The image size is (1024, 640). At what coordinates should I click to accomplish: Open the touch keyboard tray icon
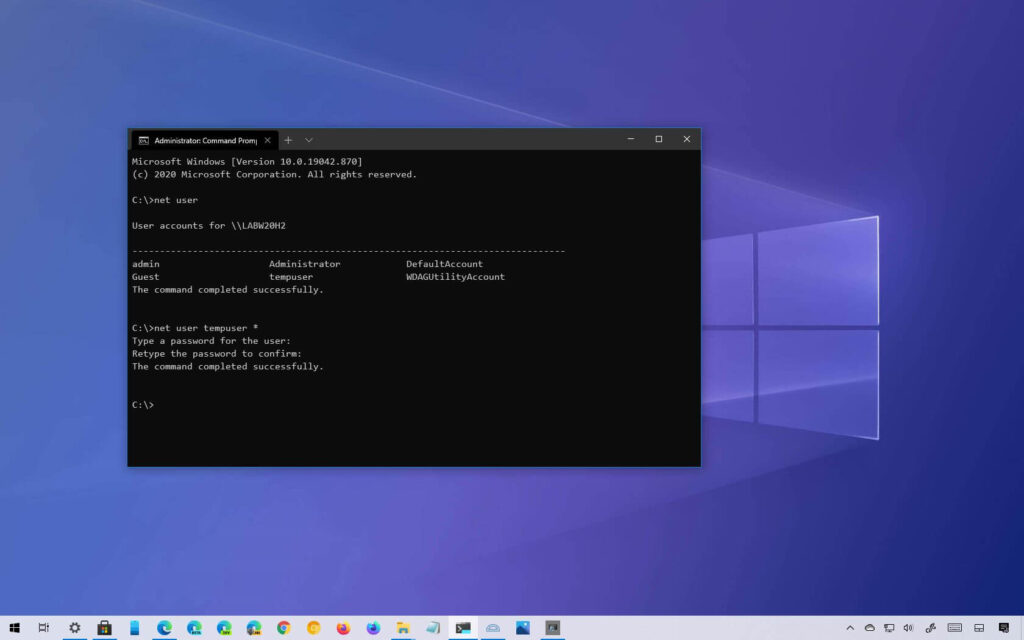[955, 628]
